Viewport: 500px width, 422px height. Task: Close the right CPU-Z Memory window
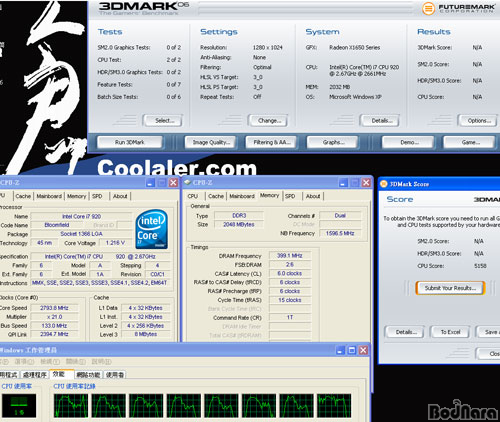366,182
